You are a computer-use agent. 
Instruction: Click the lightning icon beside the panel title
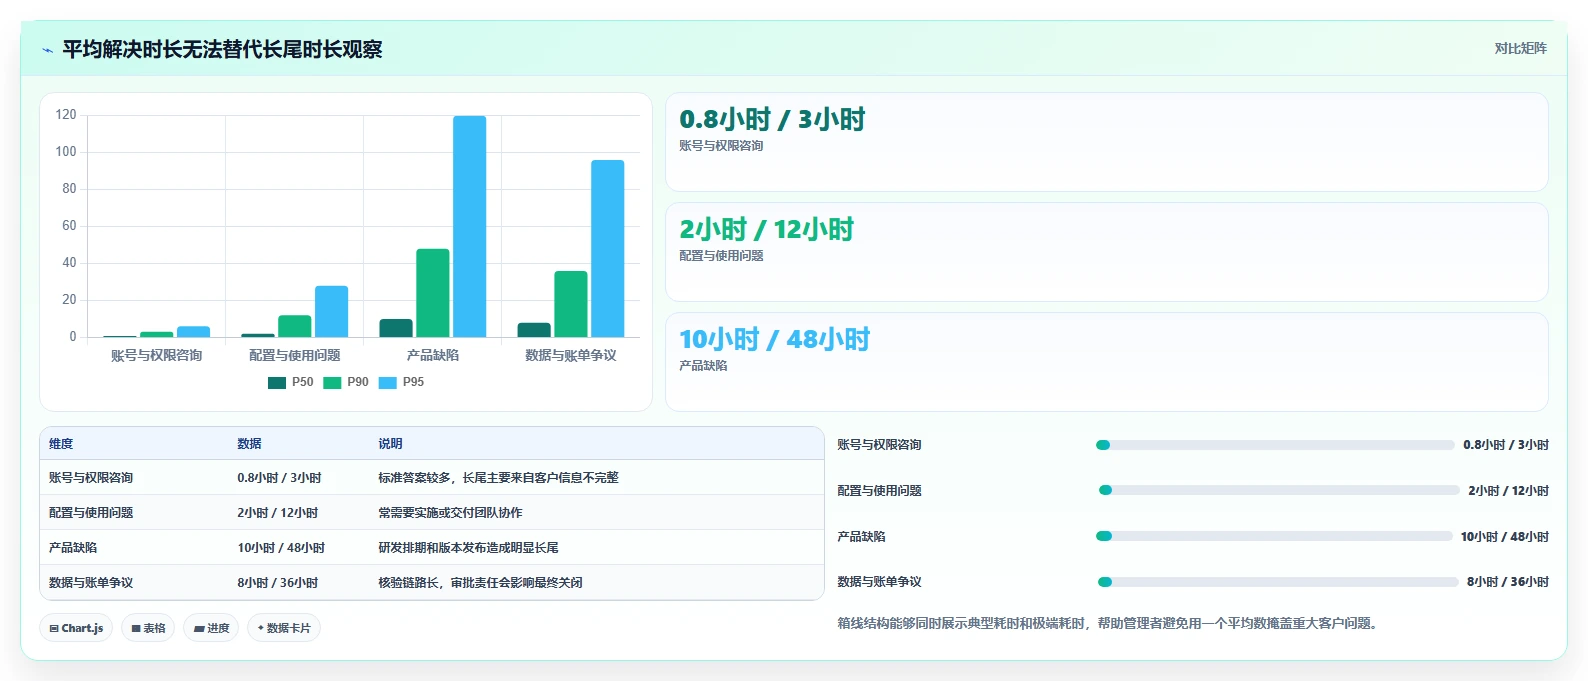coord(47,50)
